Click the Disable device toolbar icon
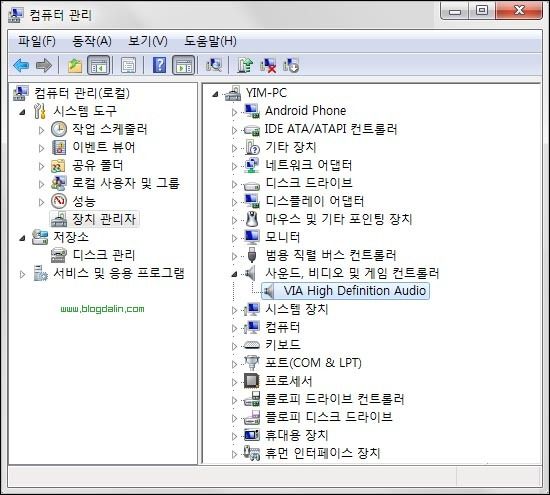Viewport: 550px width, 495px height. [291, 65]
